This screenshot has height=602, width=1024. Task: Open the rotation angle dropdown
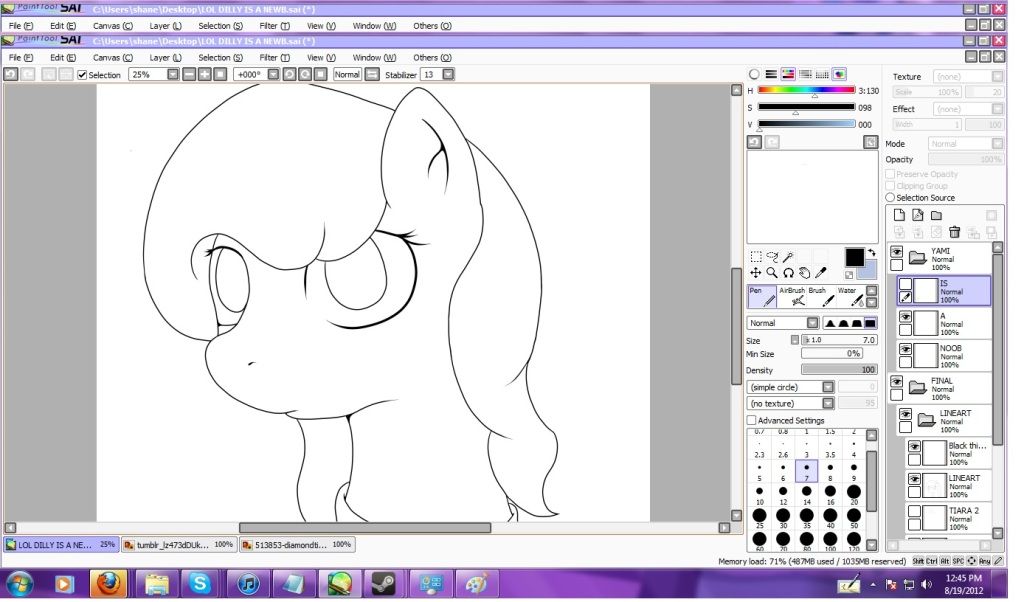coord(273,74)
